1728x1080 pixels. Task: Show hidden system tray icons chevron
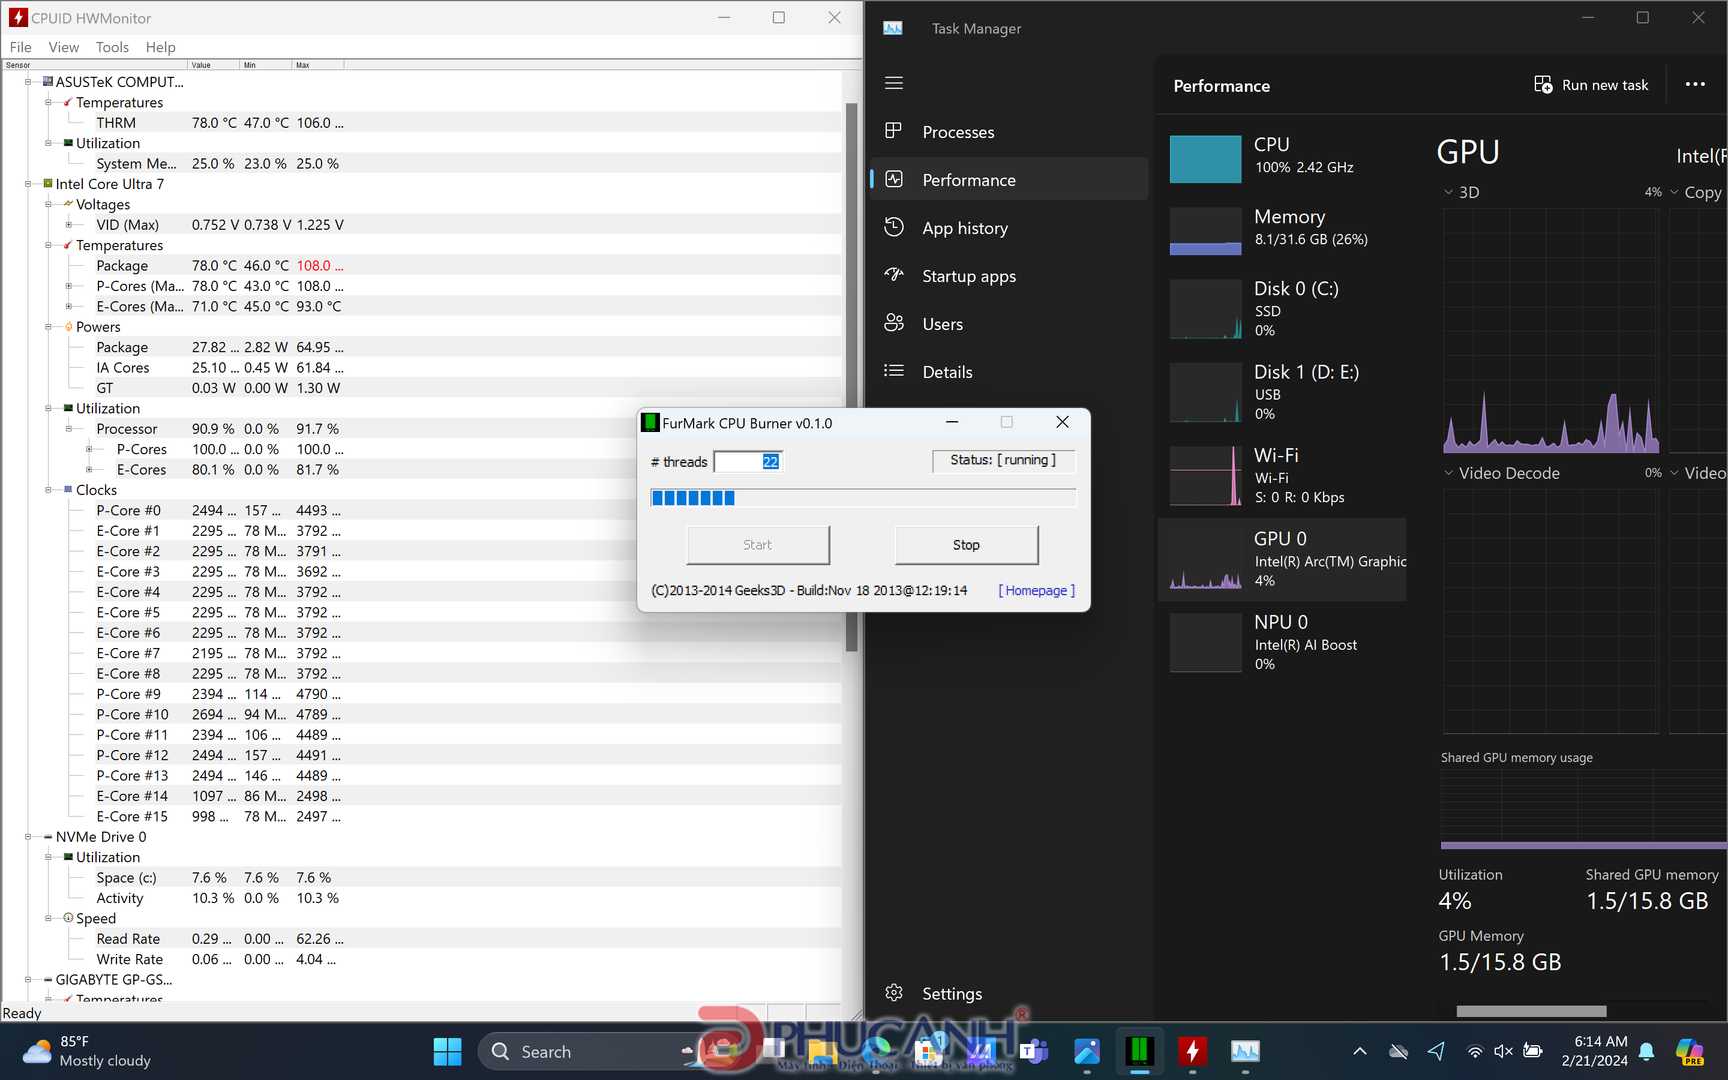tap(1360, 1051)
